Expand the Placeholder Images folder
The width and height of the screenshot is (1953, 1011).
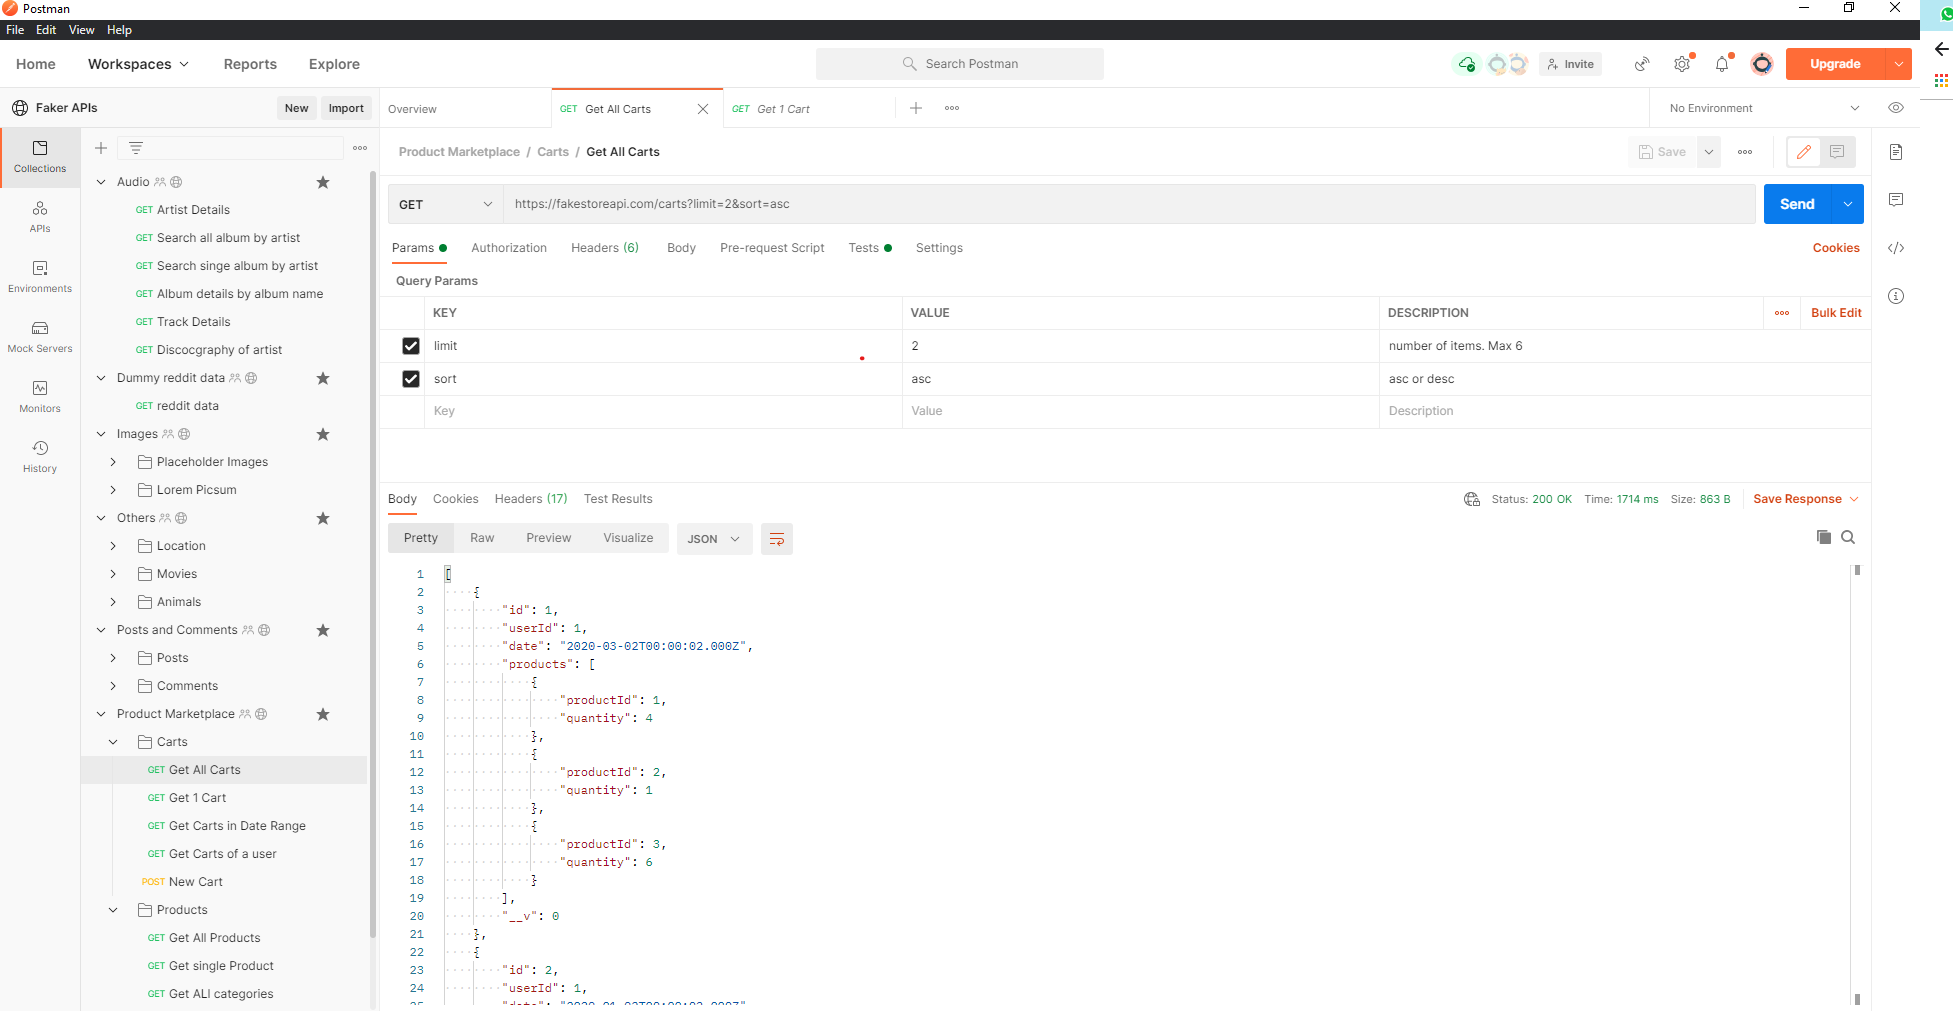pos(113,462)
